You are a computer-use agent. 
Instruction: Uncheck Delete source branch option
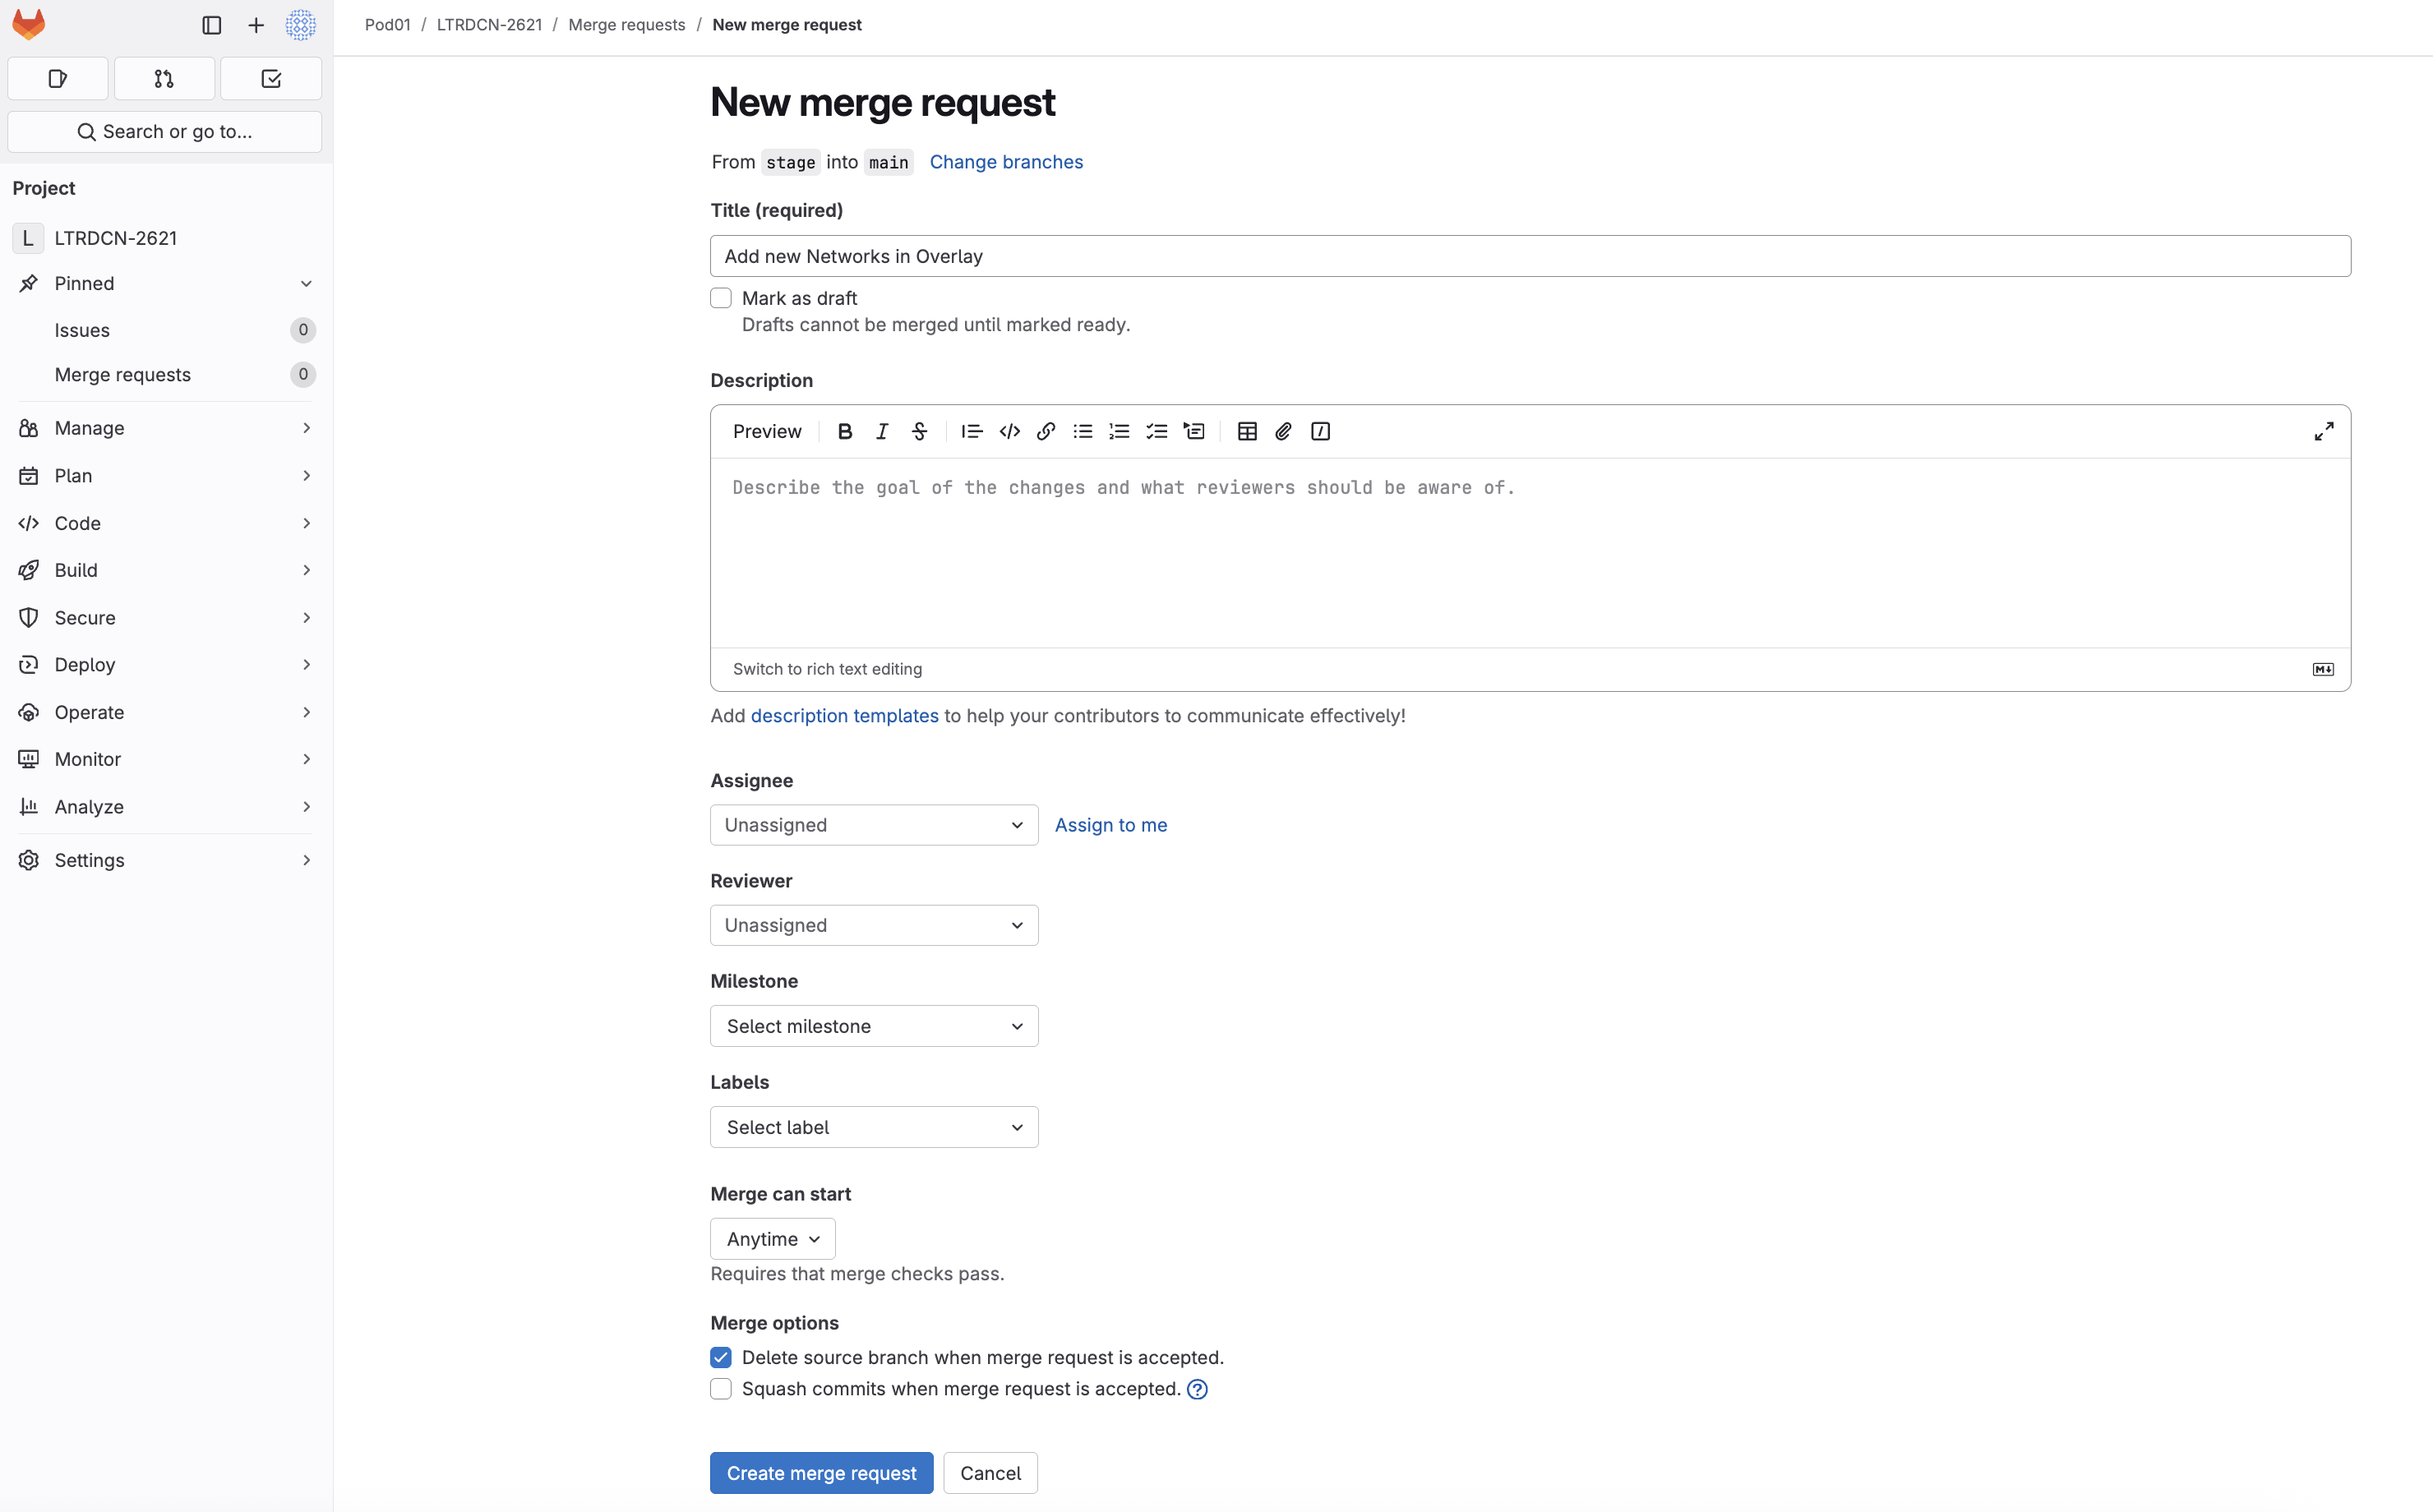(721, 1357)
